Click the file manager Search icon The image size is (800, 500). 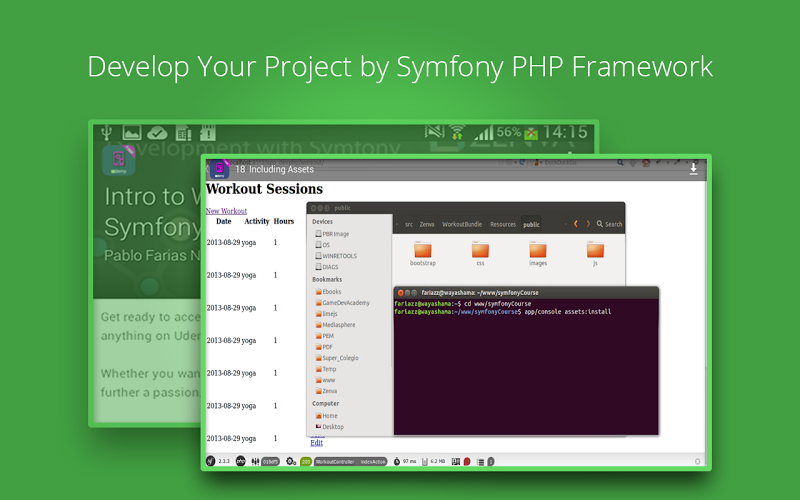600,224
